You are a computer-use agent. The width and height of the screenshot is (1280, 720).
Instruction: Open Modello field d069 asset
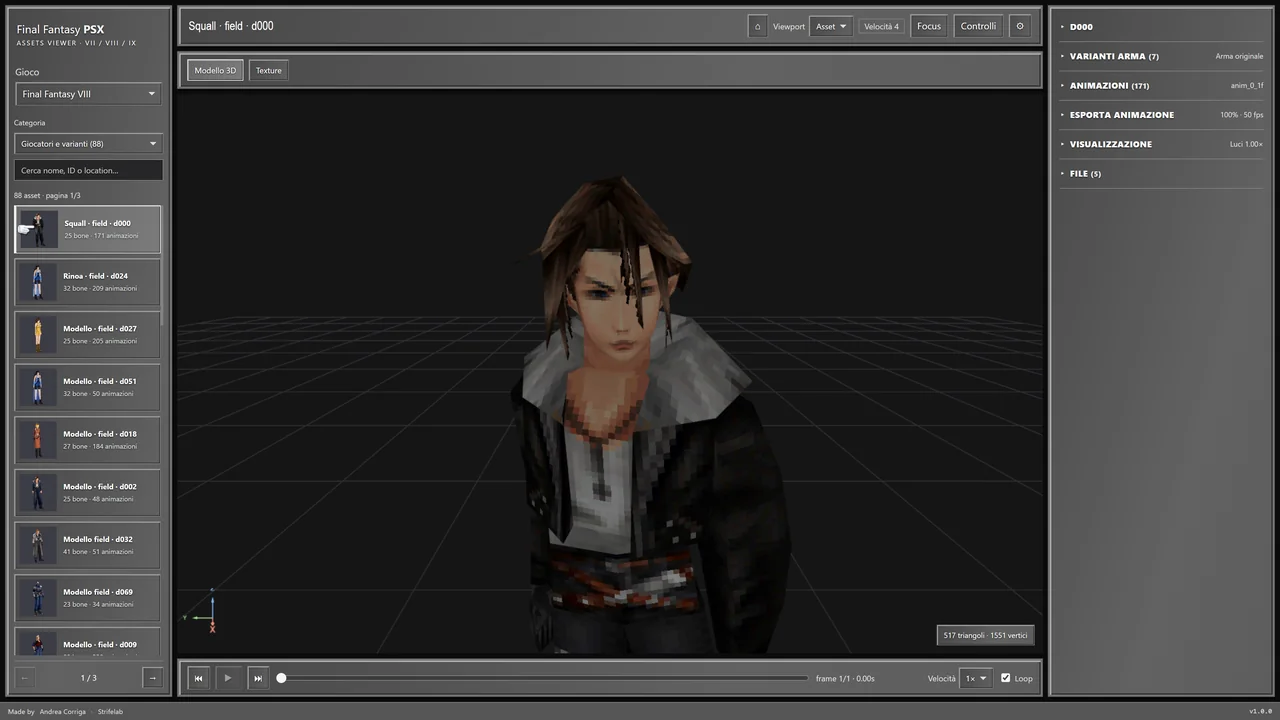coord(87,598)
